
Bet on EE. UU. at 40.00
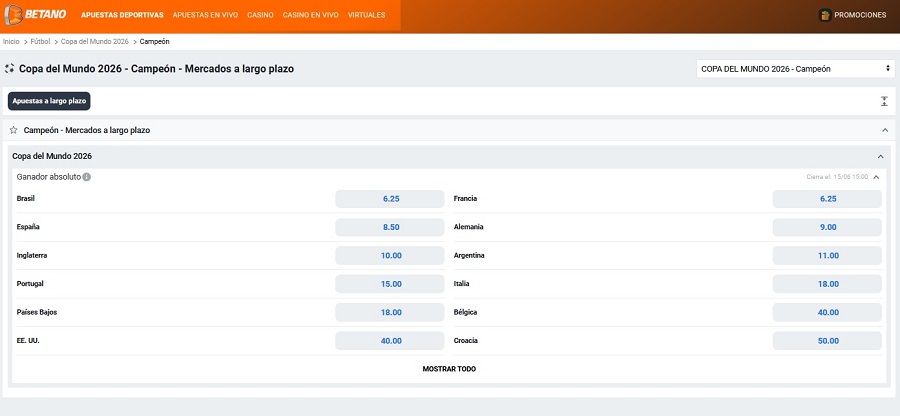click(390, 341)
